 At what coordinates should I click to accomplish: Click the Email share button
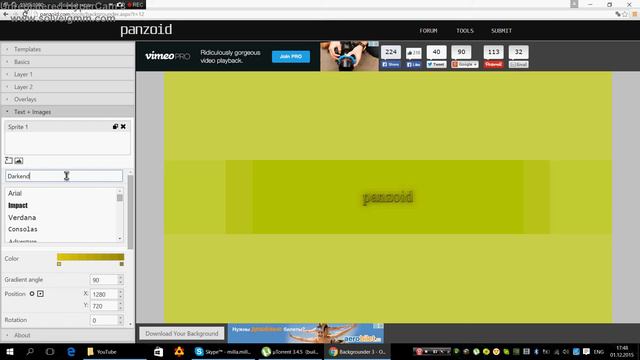518,64
